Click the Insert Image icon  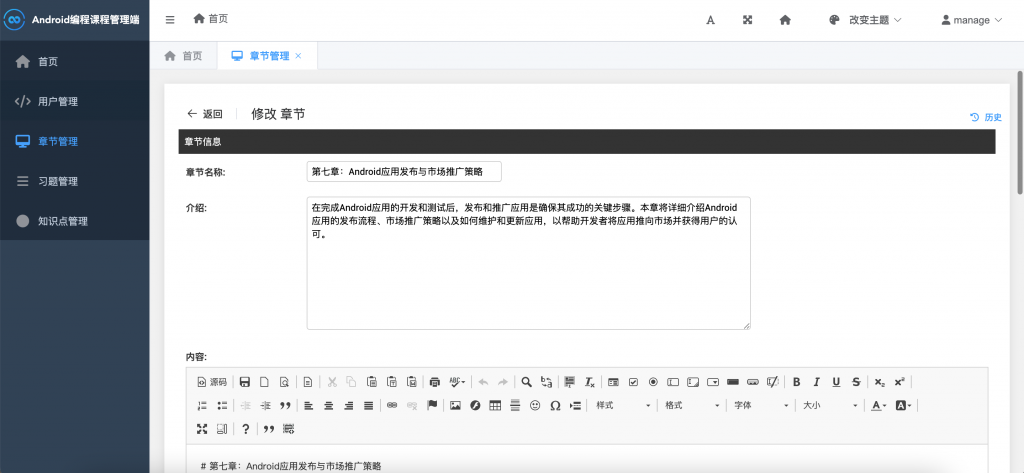click(456, 406)
